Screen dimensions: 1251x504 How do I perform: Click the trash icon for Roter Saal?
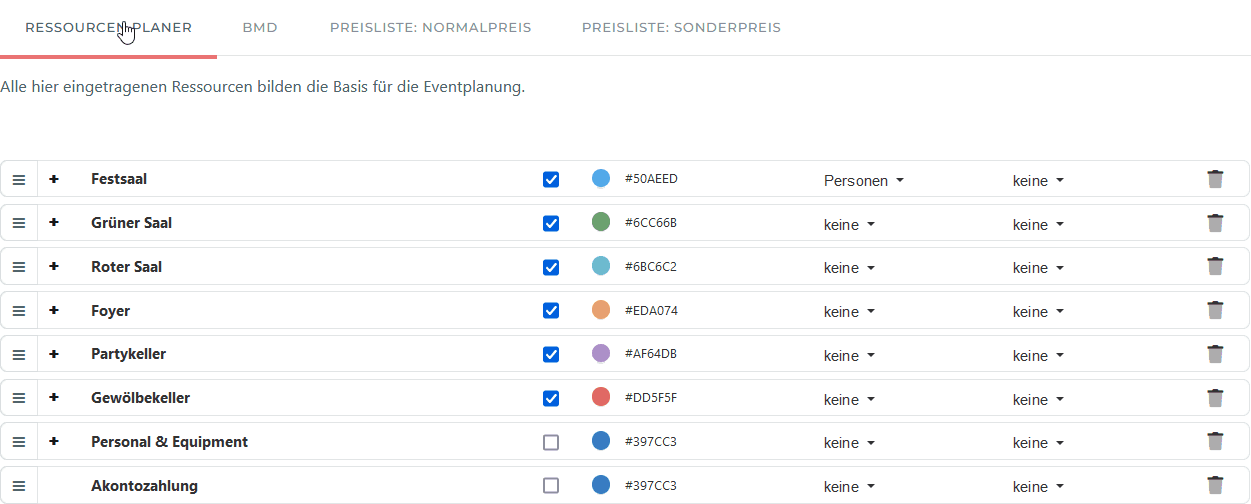point(1215,267)
